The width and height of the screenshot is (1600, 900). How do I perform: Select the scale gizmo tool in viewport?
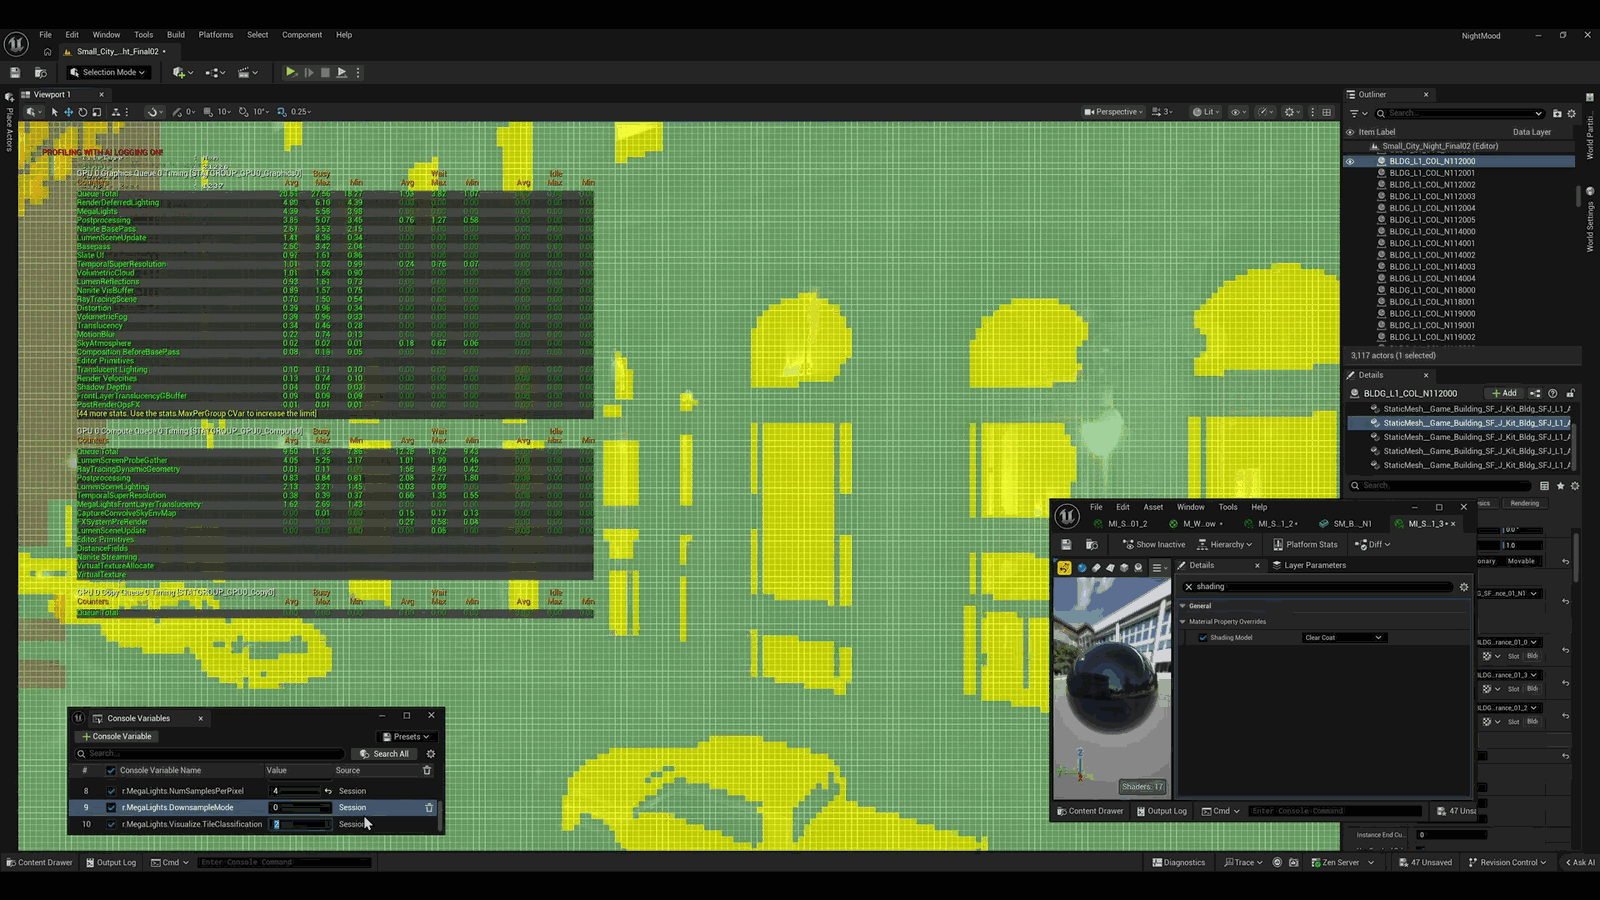pyautogui.click(x=97, y=112)
